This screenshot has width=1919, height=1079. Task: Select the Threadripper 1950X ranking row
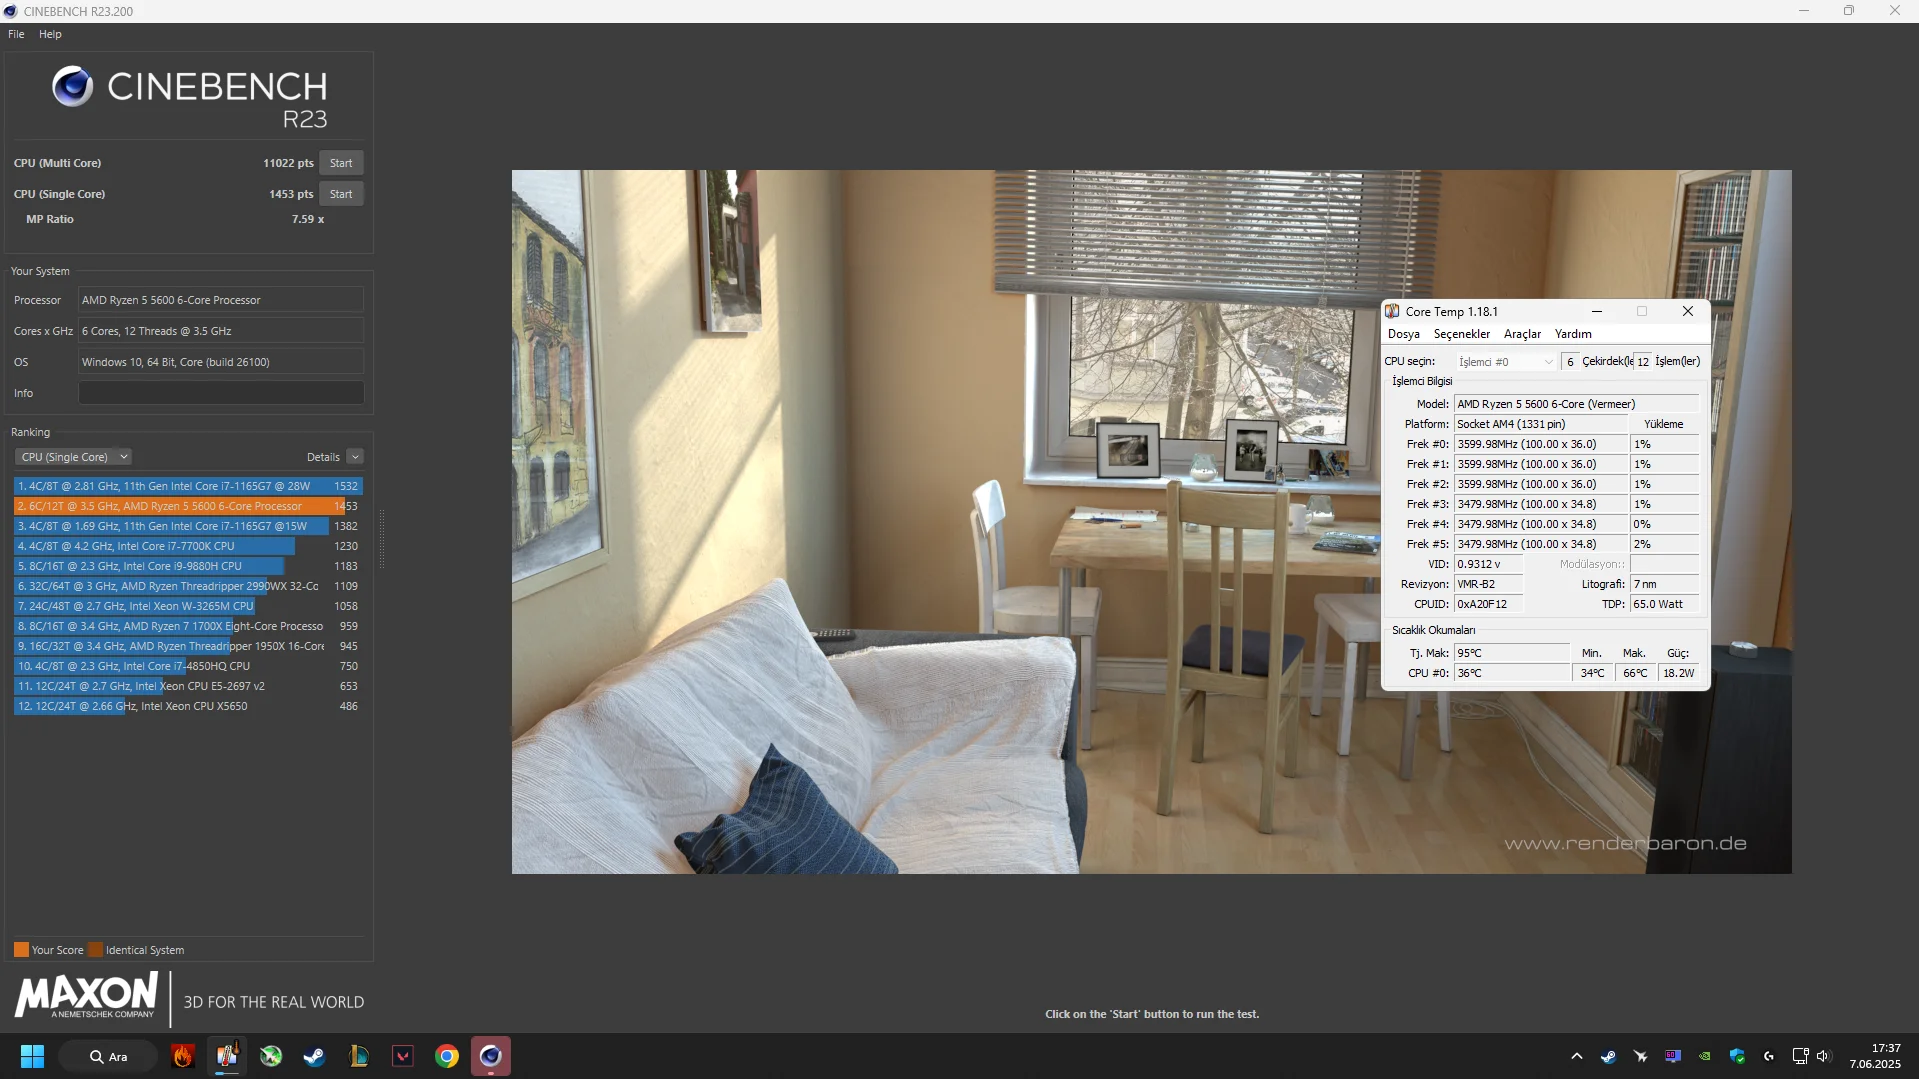click(188, 646)
